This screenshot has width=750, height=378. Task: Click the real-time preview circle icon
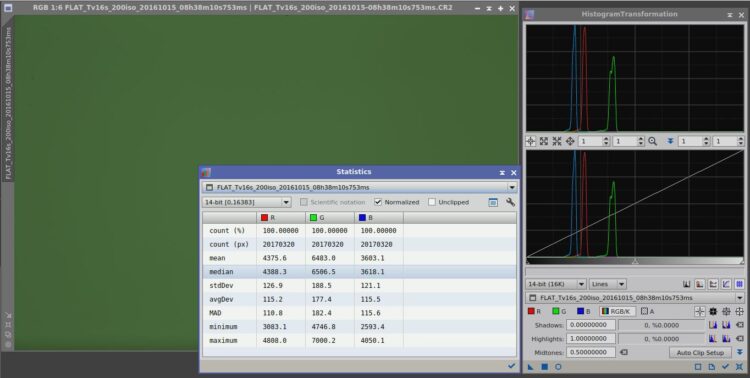pos(558,367)
